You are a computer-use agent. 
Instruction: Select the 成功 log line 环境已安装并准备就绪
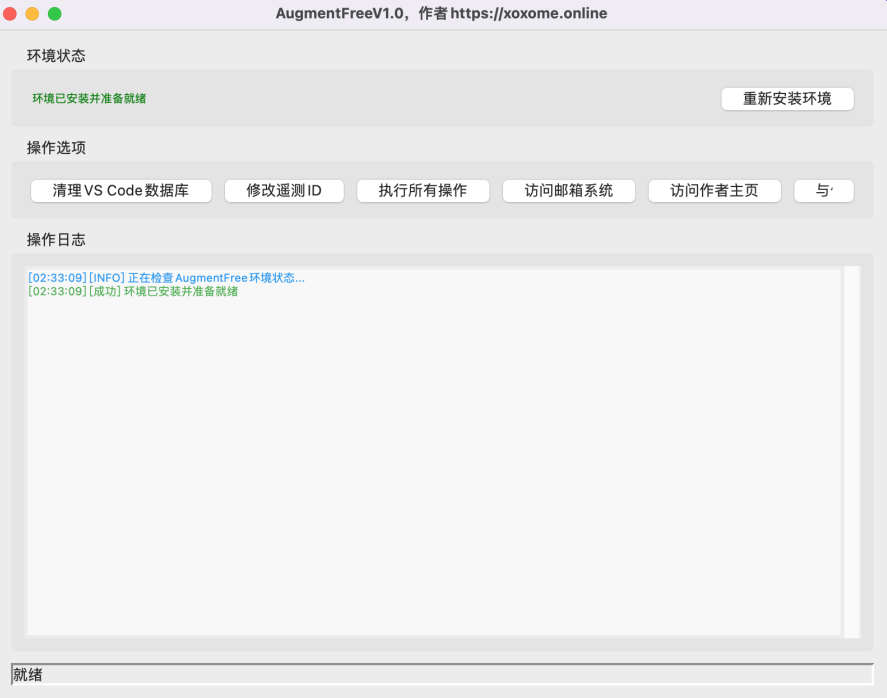click(133, 291)
